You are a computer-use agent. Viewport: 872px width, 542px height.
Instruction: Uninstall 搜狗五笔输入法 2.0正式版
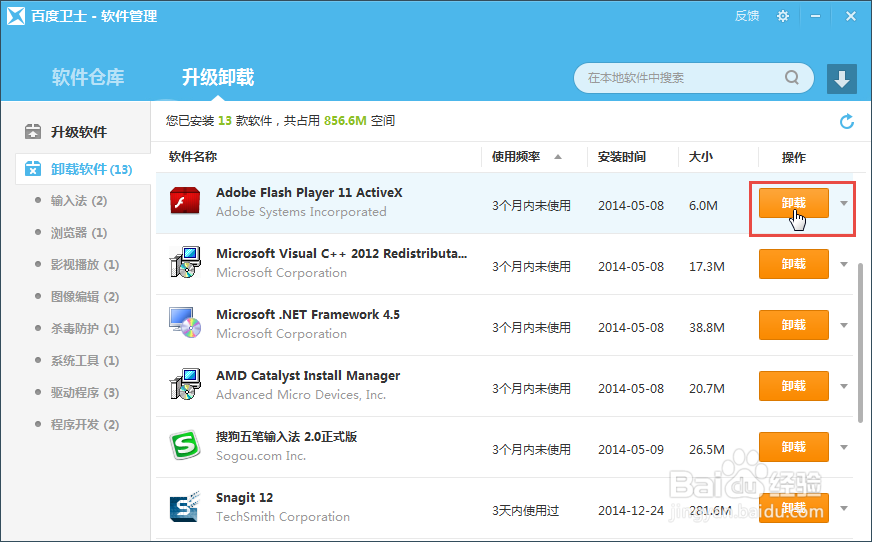pyautogui.click(x=794, y=447)
